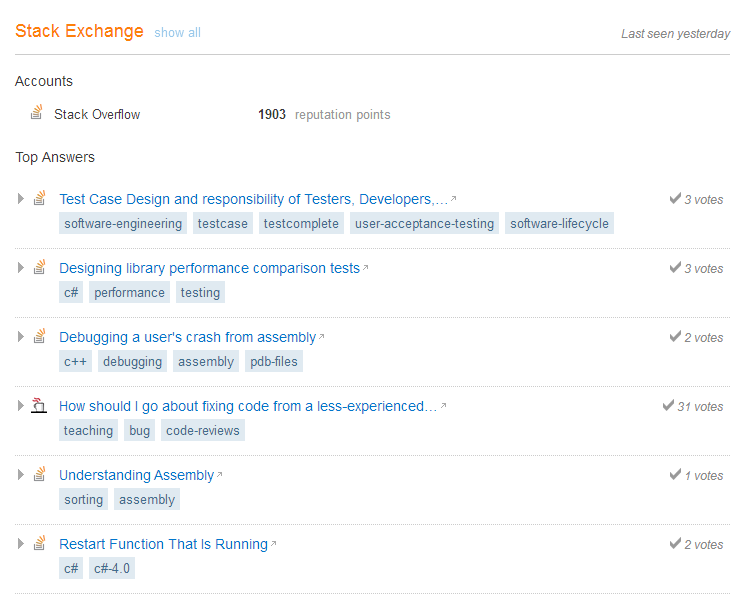The image size is (749, 594).
Task: Select the user-acceptance-testing tag
Action: (x=424, y=223)
